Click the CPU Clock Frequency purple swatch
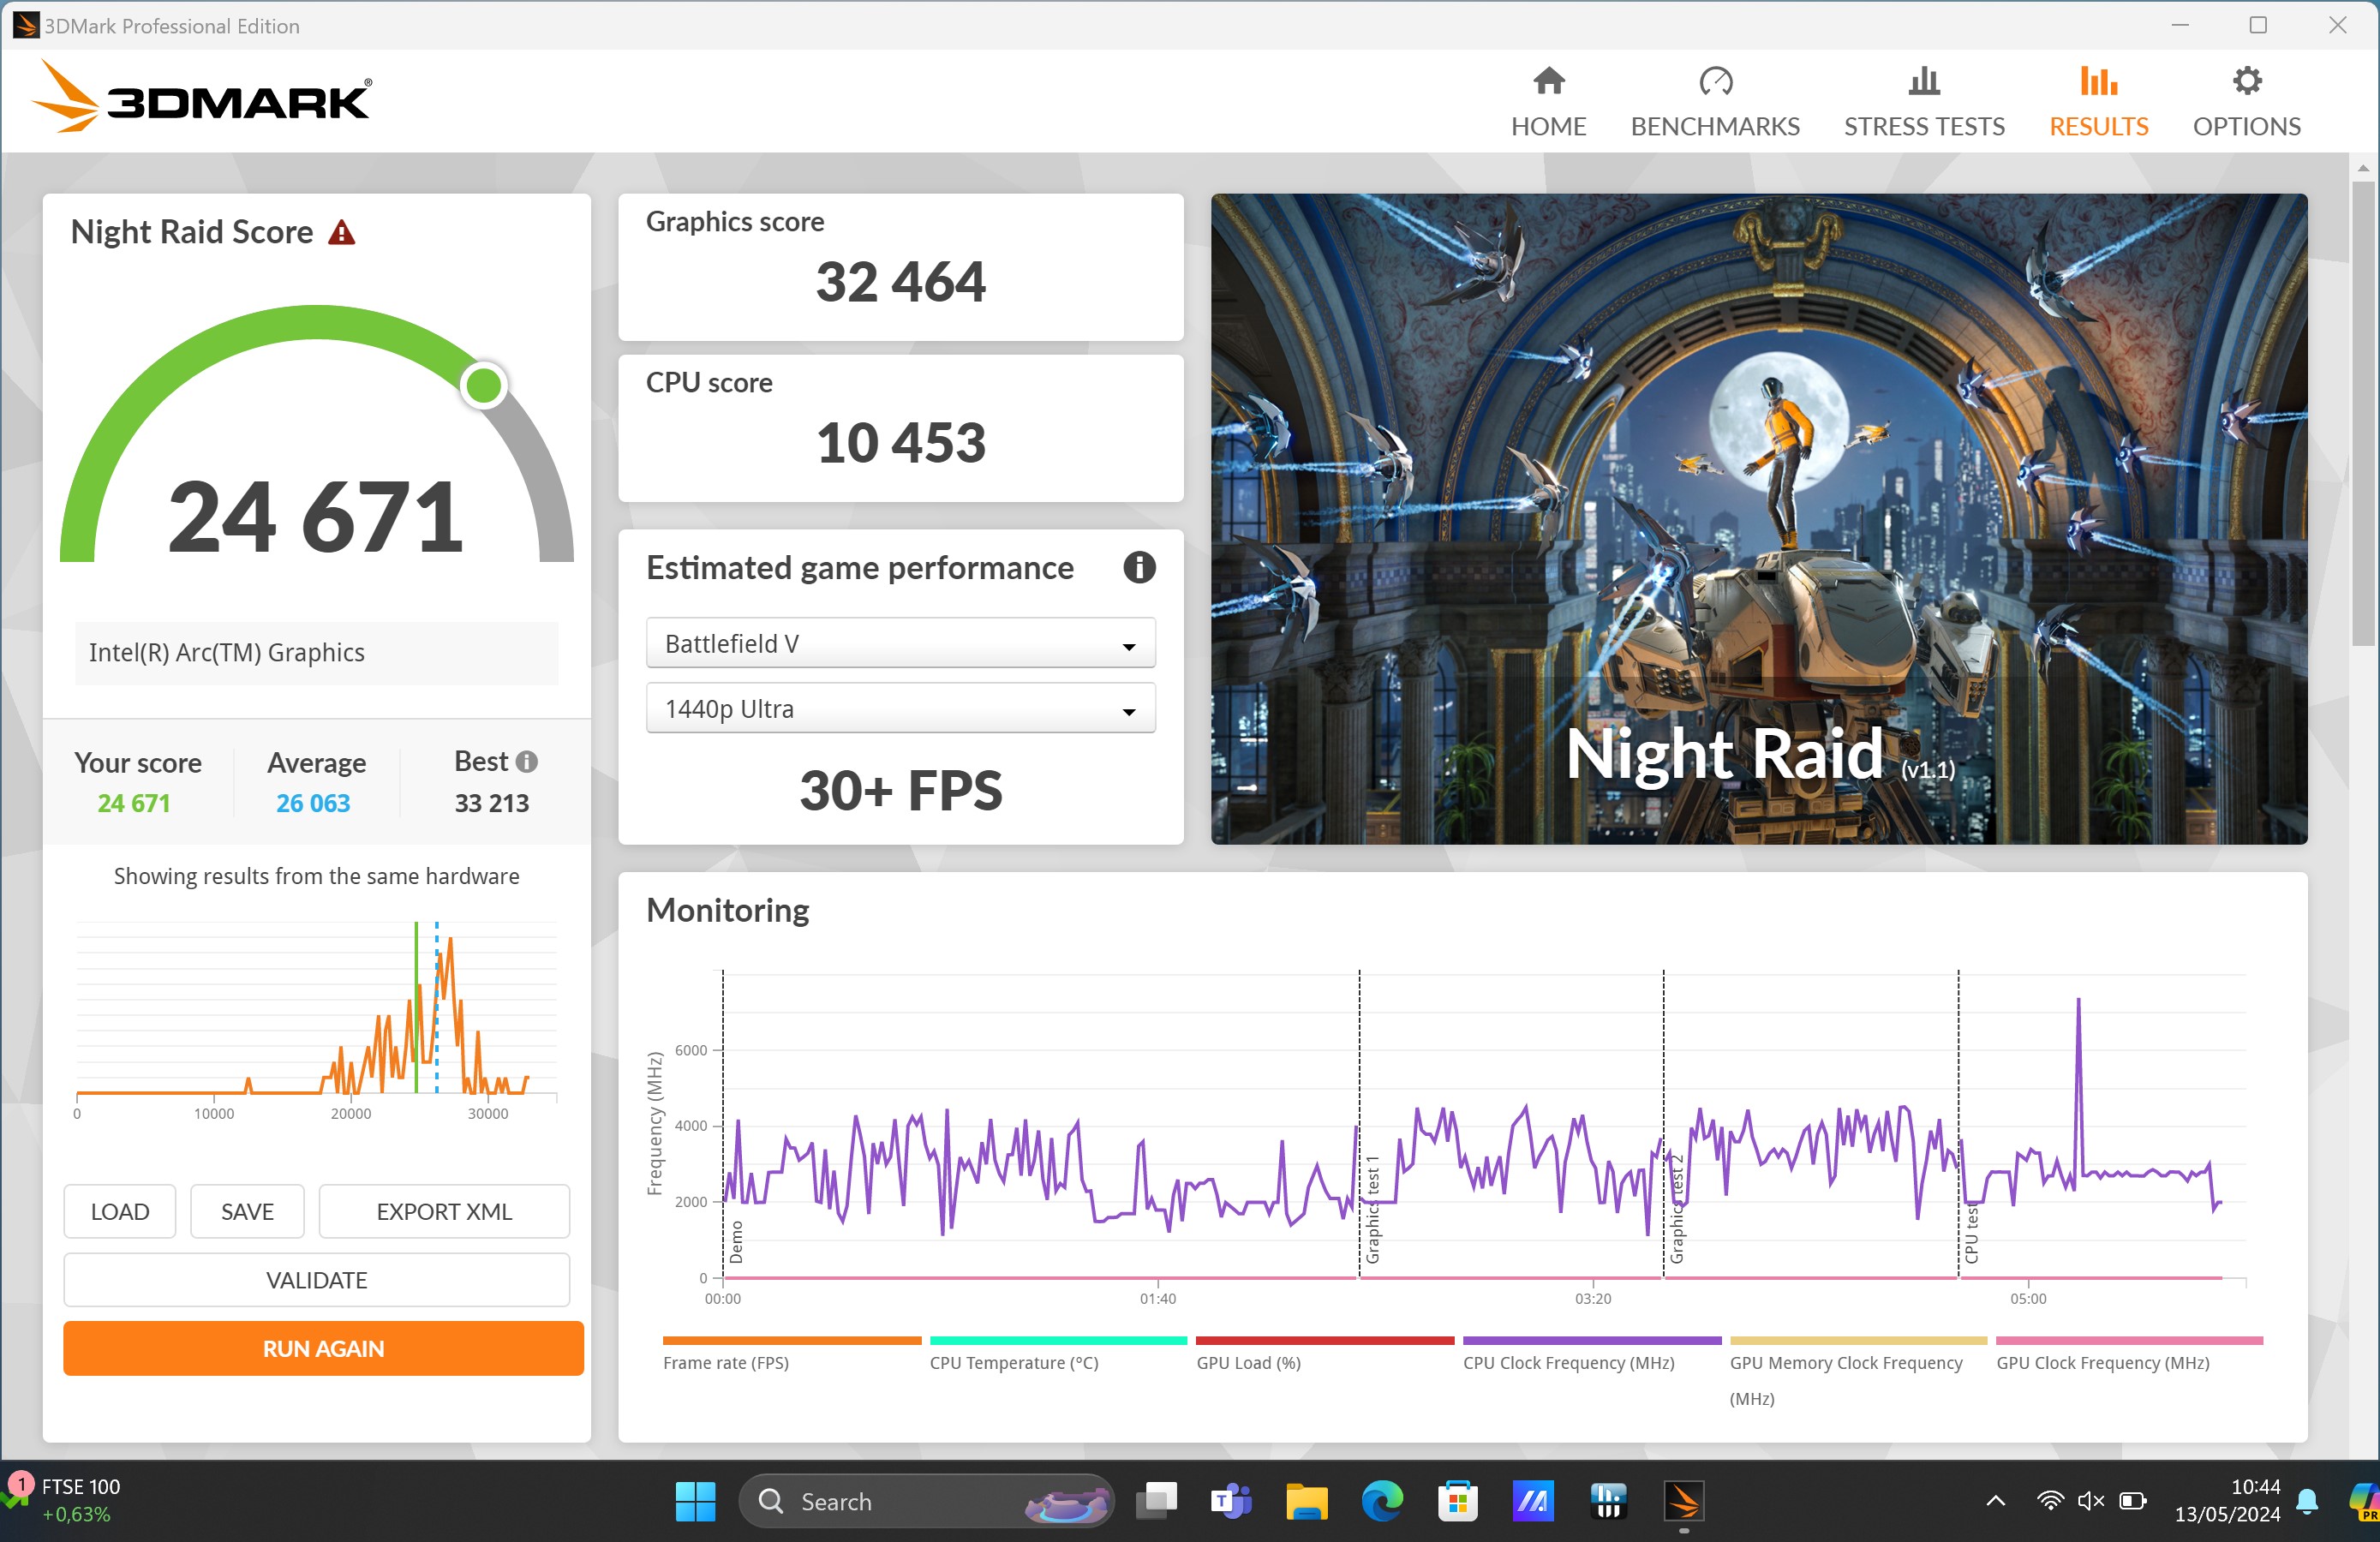The height and width of the screenshot is (1542, 2380). coord(1591,1340)
